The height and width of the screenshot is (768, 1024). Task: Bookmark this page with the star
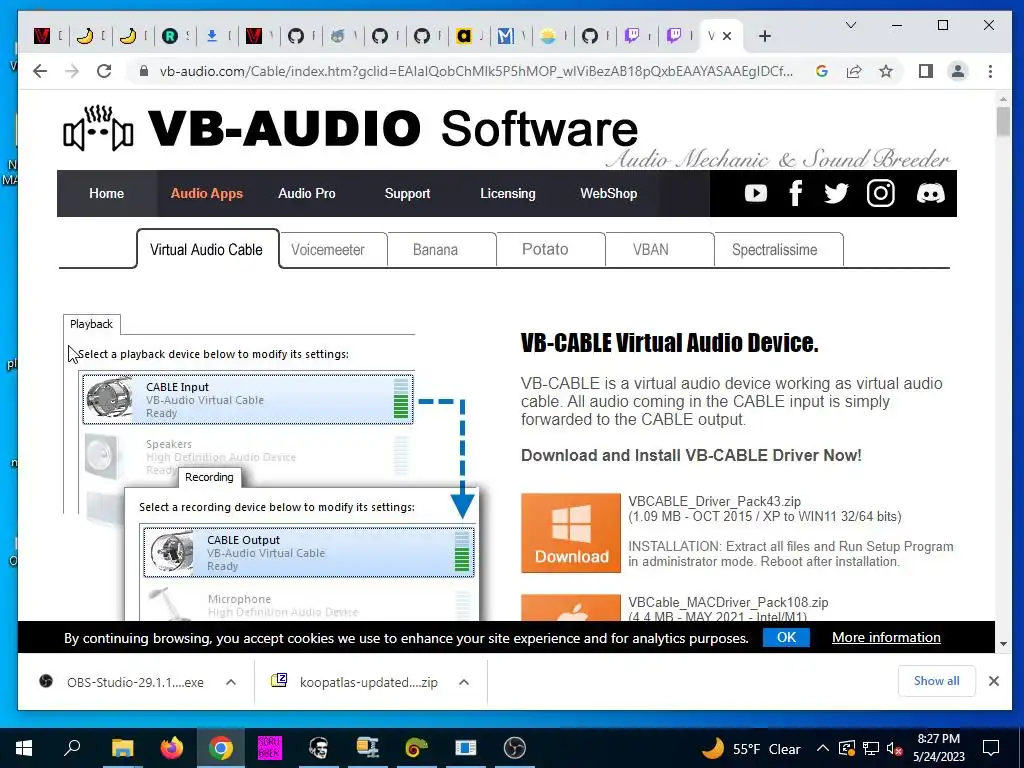[x=886, y=71]
